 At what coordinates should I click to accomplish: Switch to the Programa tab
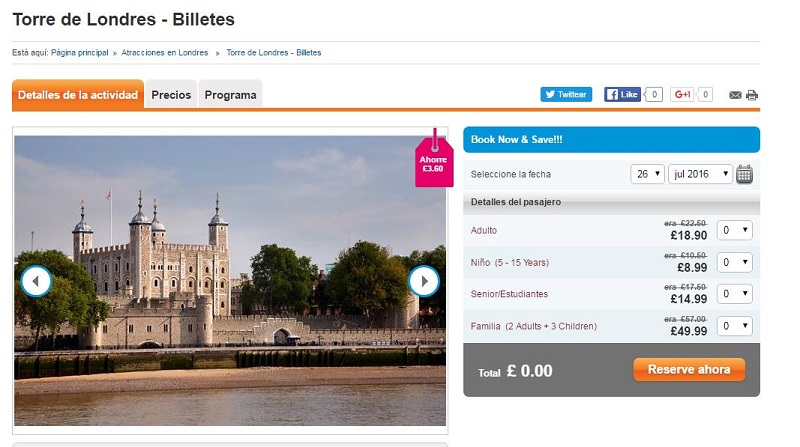tap(230, 94)
